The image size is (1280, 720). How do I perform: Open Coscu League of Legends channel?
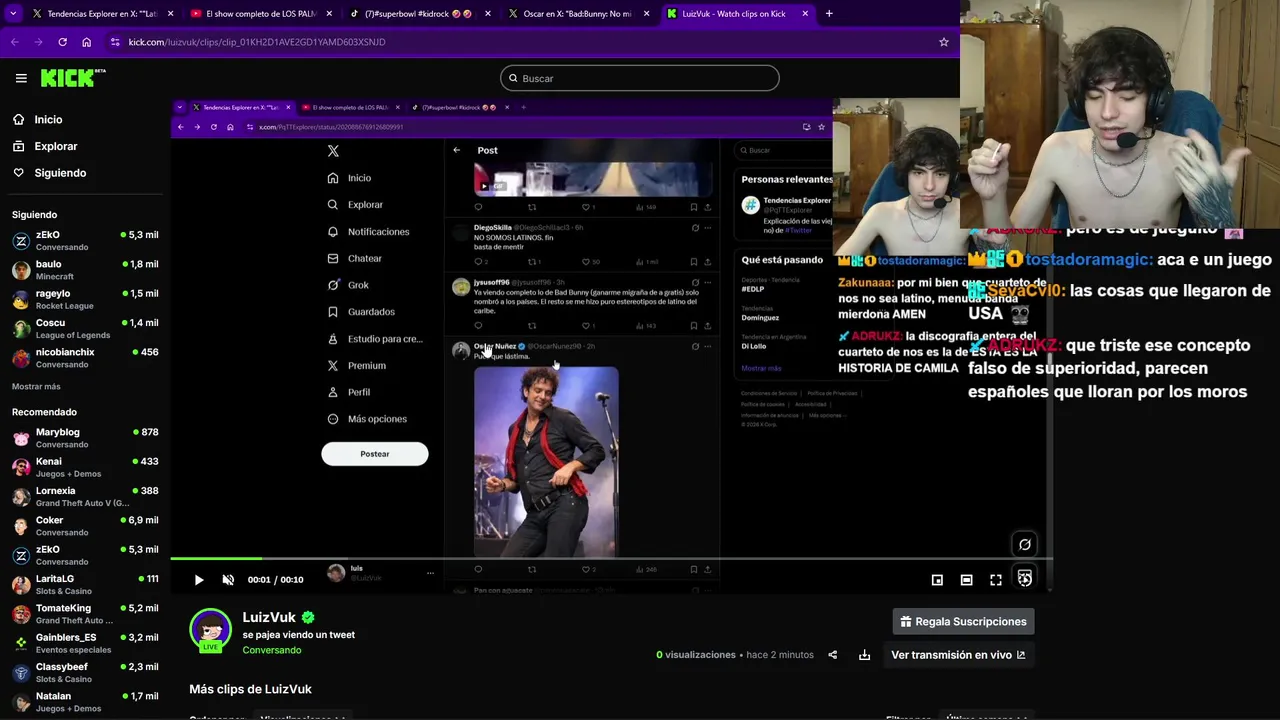[x=85, y=329]
